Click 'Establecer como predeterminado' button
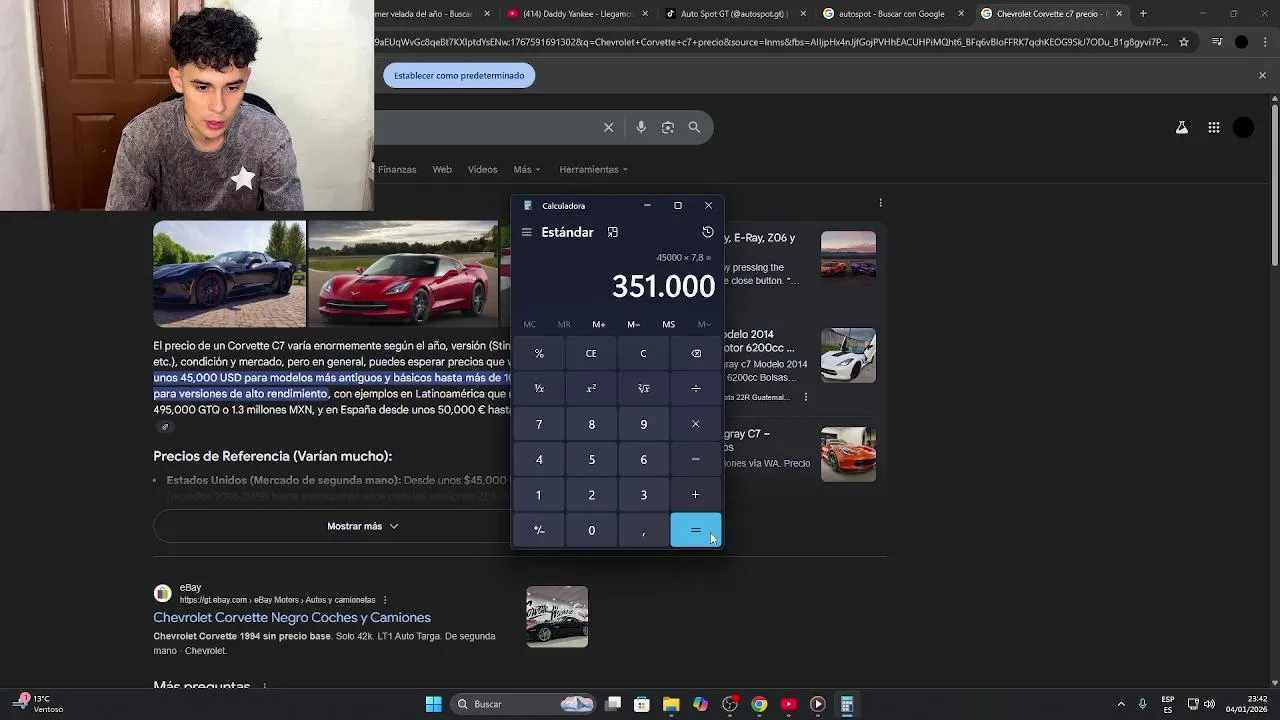Screen dimensions: 1280x720 tap(459, 75)
